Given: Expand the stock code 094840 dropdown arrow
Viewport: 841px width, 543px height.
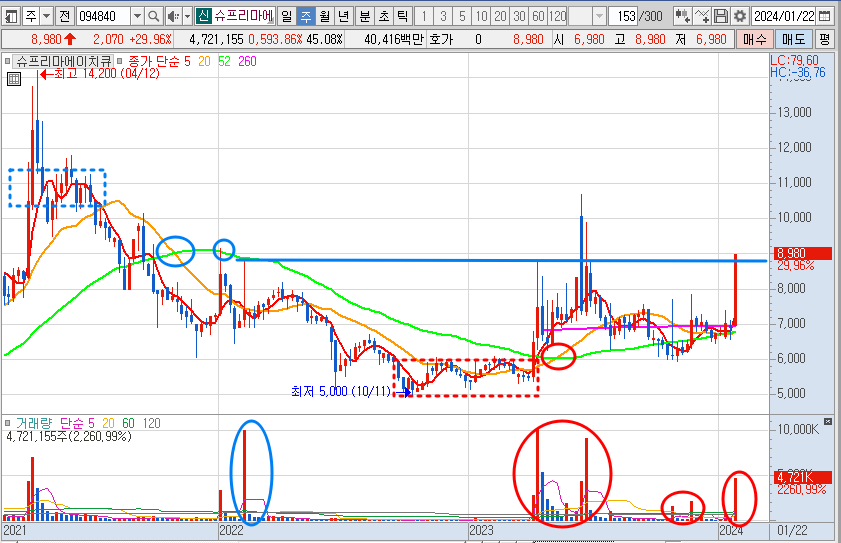Looking at the screenshot, I should point(137,17).
